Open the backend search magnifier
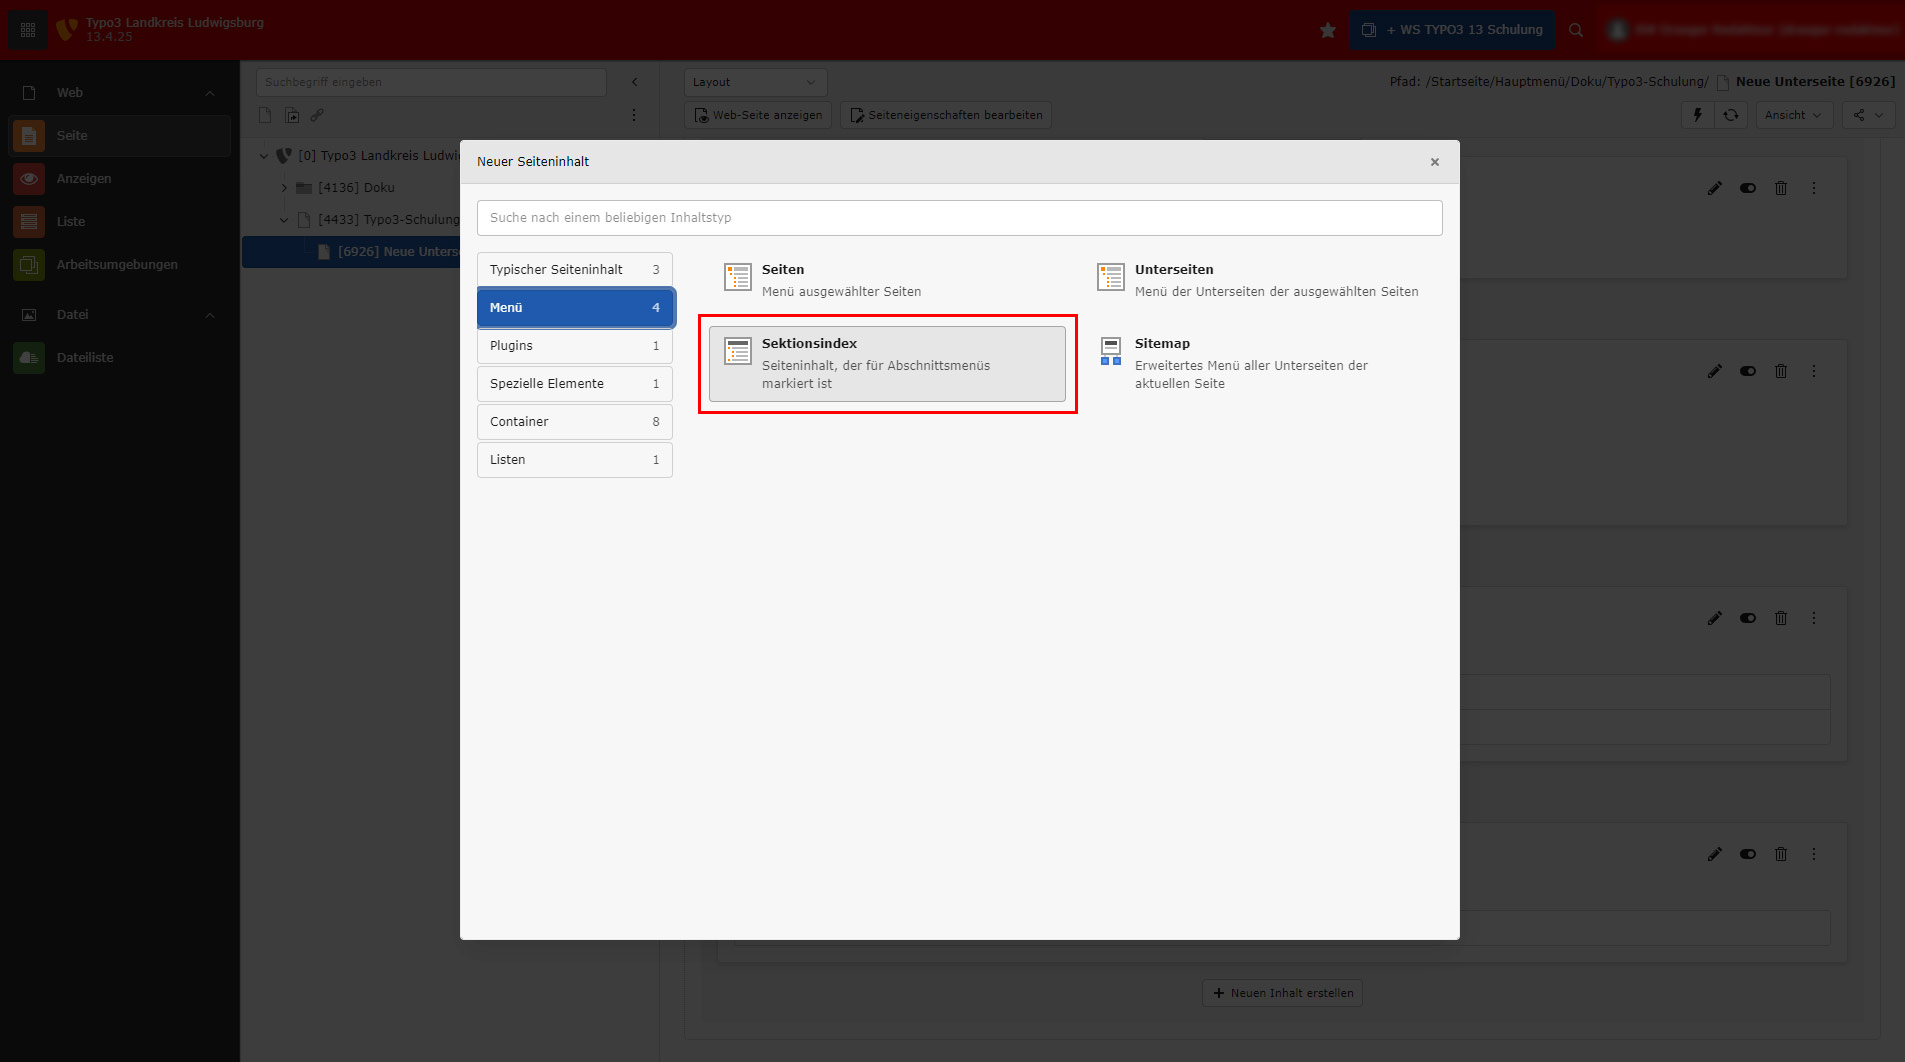 [x=1576, y=30]
